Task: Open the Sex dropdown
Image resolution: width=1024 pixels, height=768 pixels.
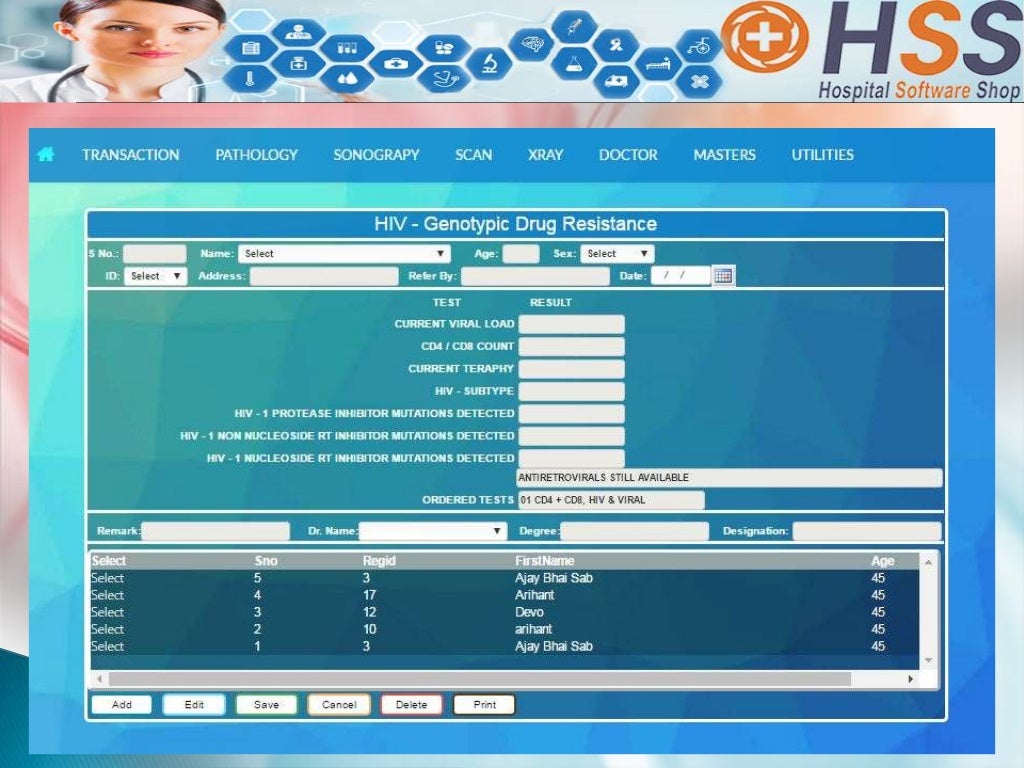Action: coord(617,253)
